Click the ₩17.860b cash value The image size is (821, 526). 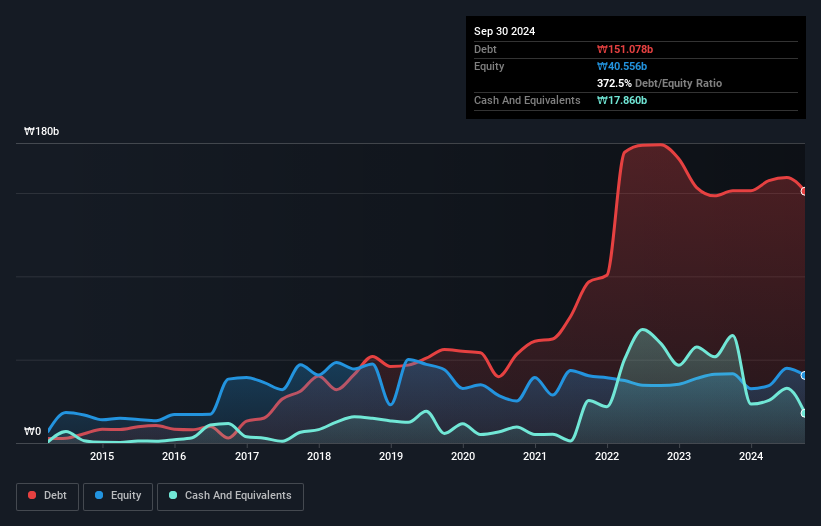[622, 100]
